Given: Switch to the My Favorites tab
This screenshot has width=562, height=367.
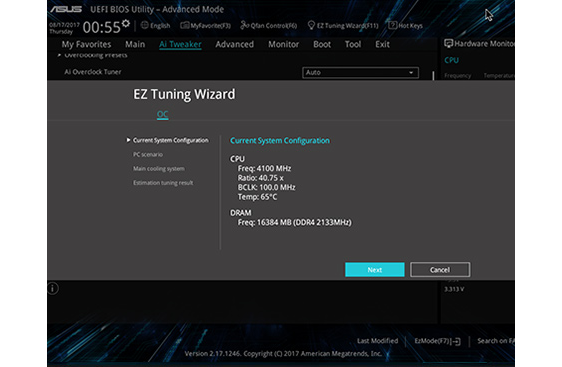Looking at the screenshot, I should (x=86, y=44).
